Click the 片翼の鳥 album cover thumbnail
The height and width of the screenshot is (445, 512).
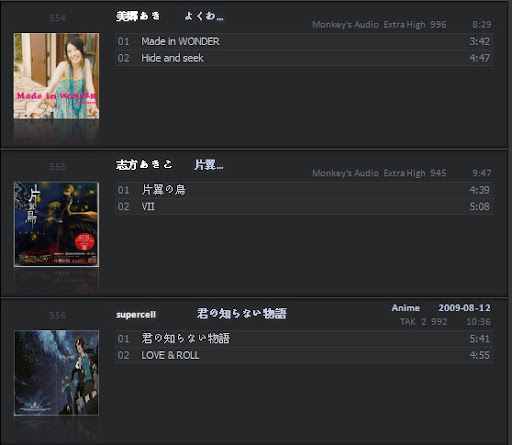[x=56, y=224]
